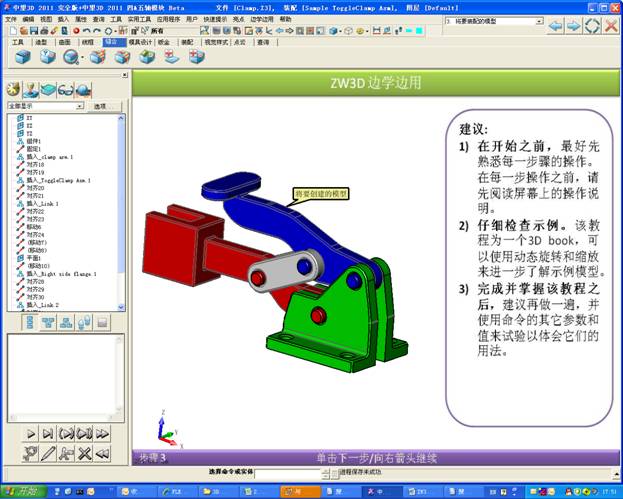Click the Print icon in toolbar
623x499 pixels.
44,31
